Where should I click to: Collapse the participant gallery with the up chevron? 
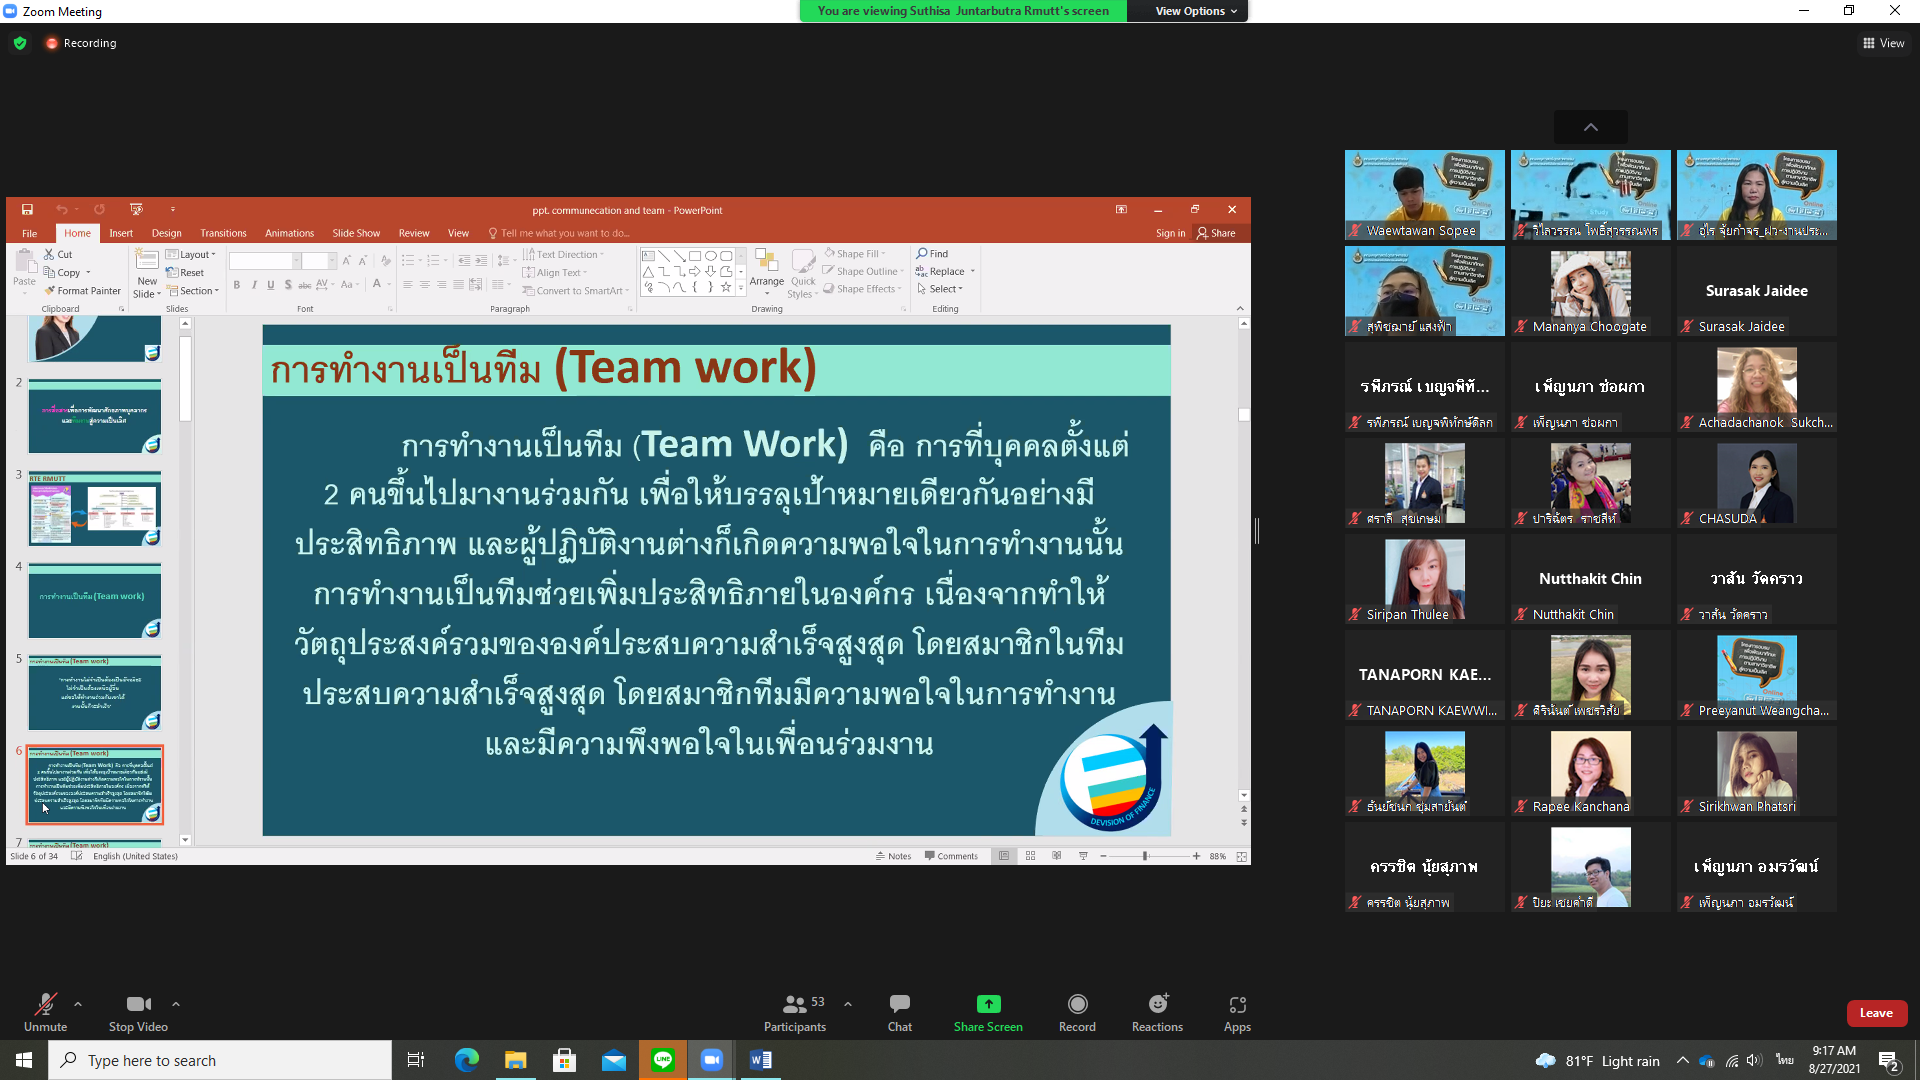click(x=1591, y=127)
